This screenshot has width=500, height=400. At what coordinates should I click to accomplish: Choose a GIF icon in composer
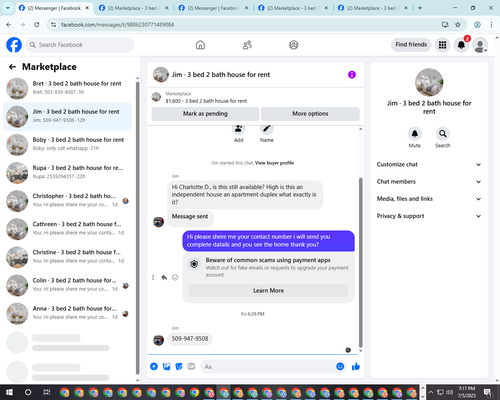click(x=191, y=367)
